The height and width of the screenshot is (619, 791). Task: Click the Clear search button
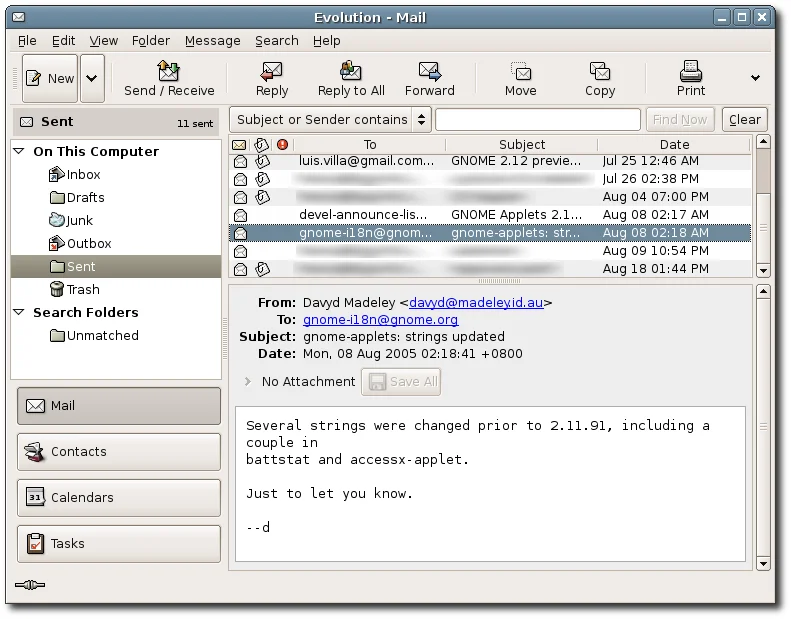pyautogui.click(x=745, y=120)
